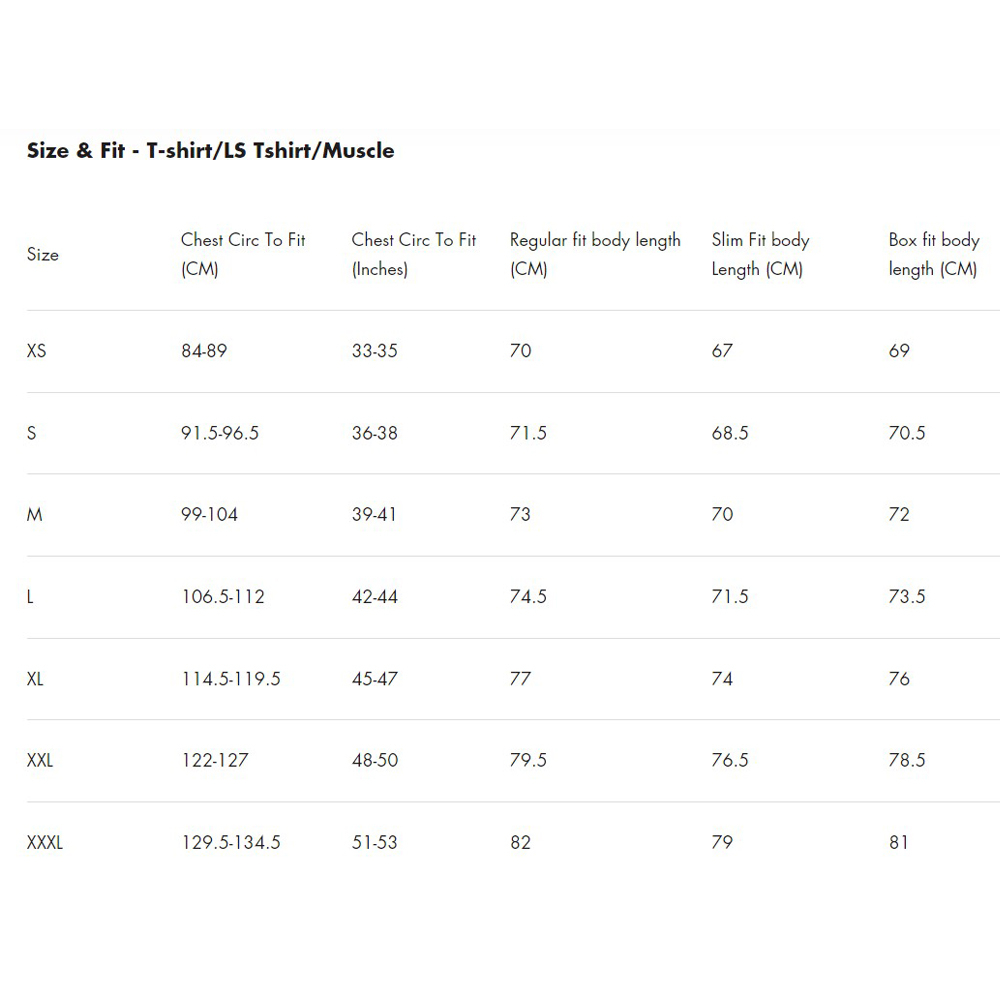
Task: Click the 36-38 chest inches cell
Action: (x=375, y=433)
